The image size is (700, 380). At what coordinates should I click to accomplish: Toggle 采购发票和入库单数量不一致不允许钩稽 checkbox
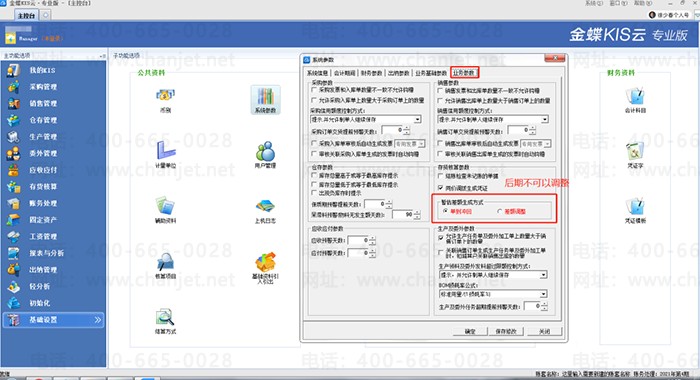pos(314,90)
